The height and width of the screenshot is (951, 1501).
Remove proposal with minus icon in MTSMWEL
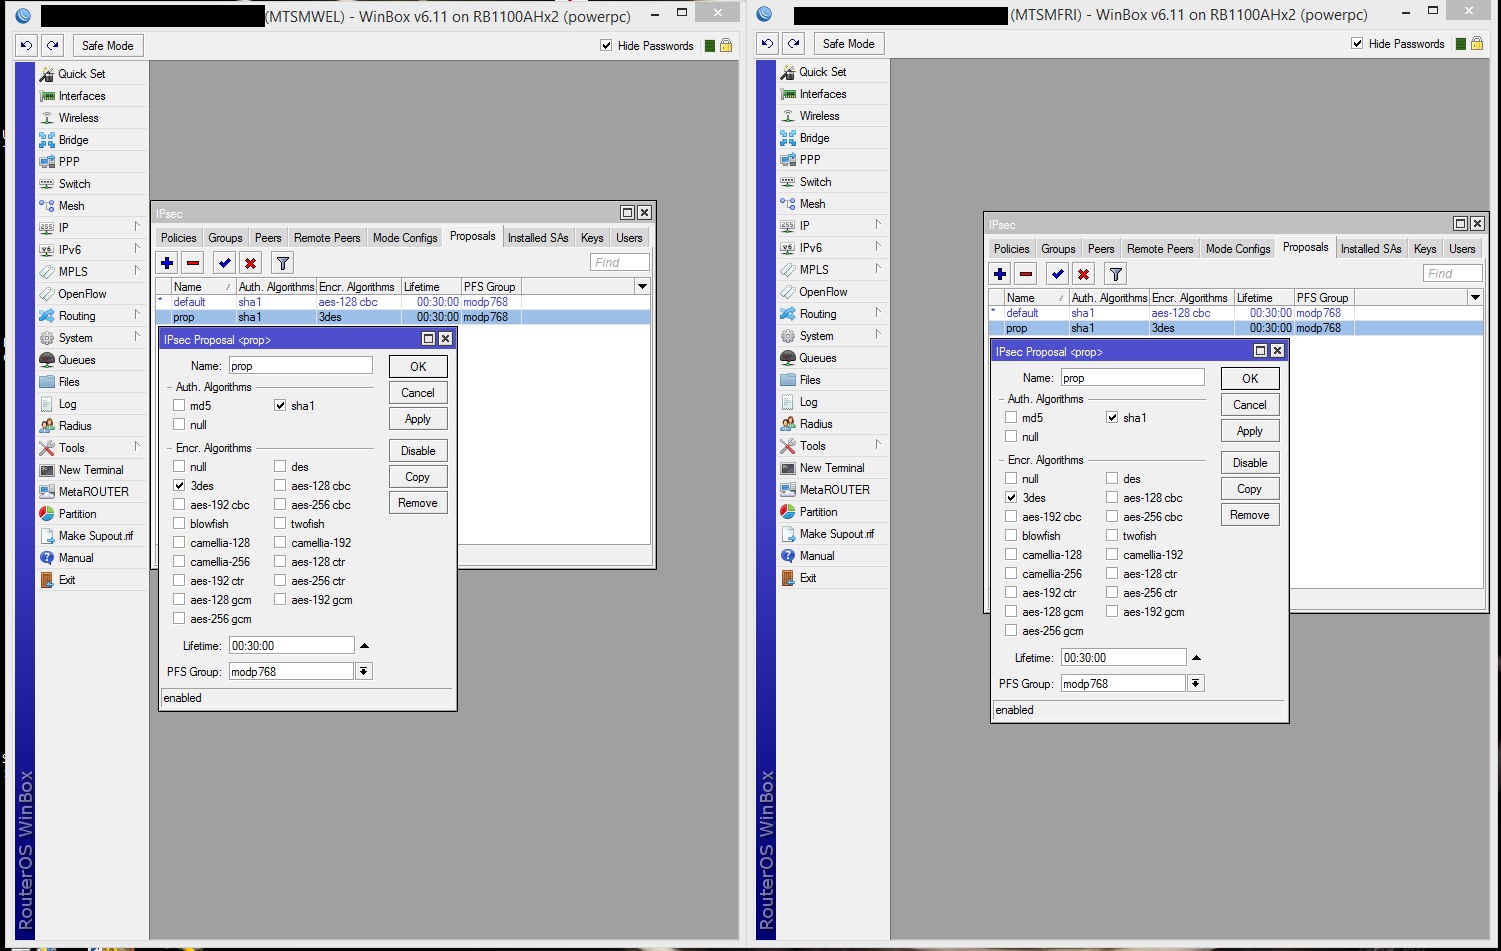click(194, 263)
